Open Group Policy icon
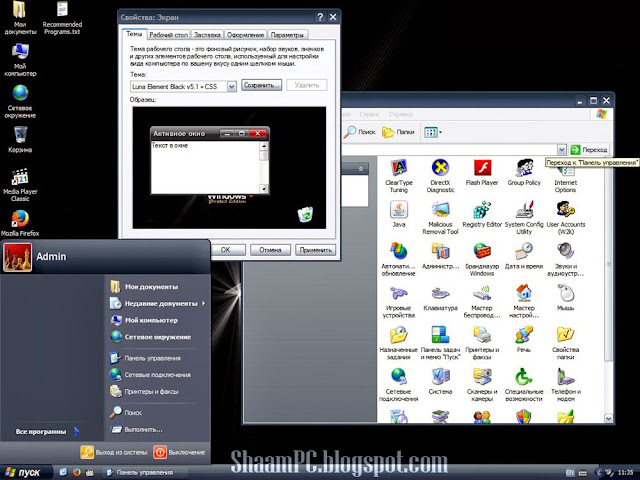640x480 pixels. pos(524,173)
